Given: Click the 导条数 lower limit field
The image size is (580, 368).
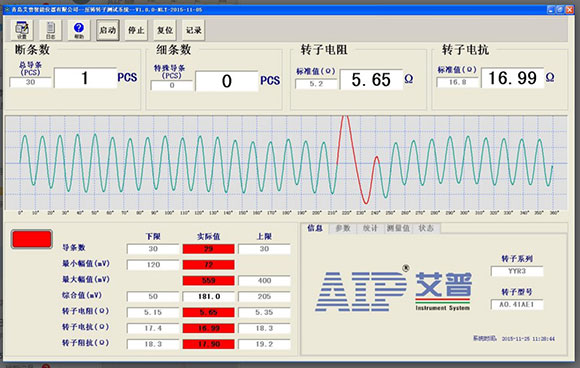Looking at the screenshot, I should (153, 249).
